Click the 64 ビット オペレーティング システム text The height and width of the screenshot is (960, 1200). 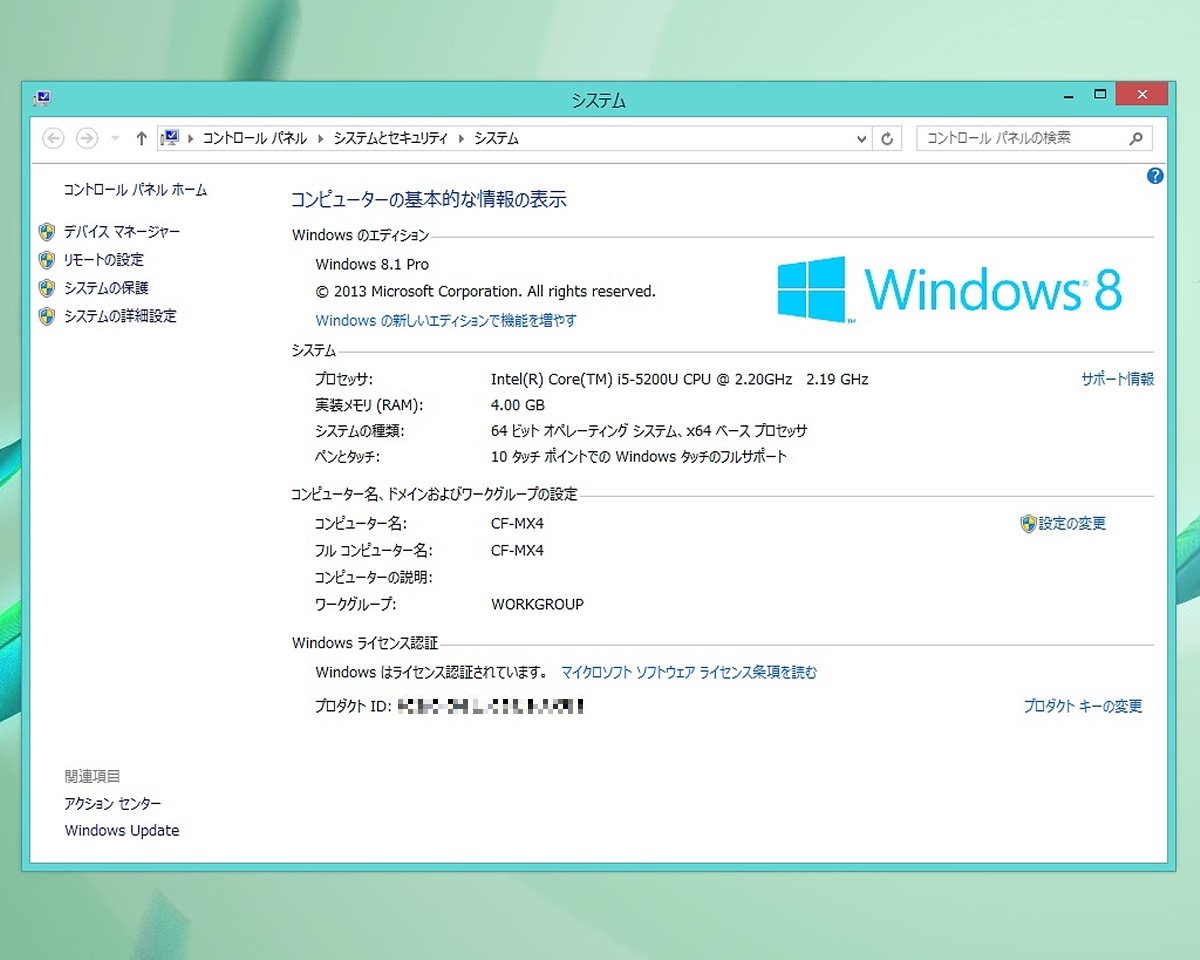[x=649, y=431]
